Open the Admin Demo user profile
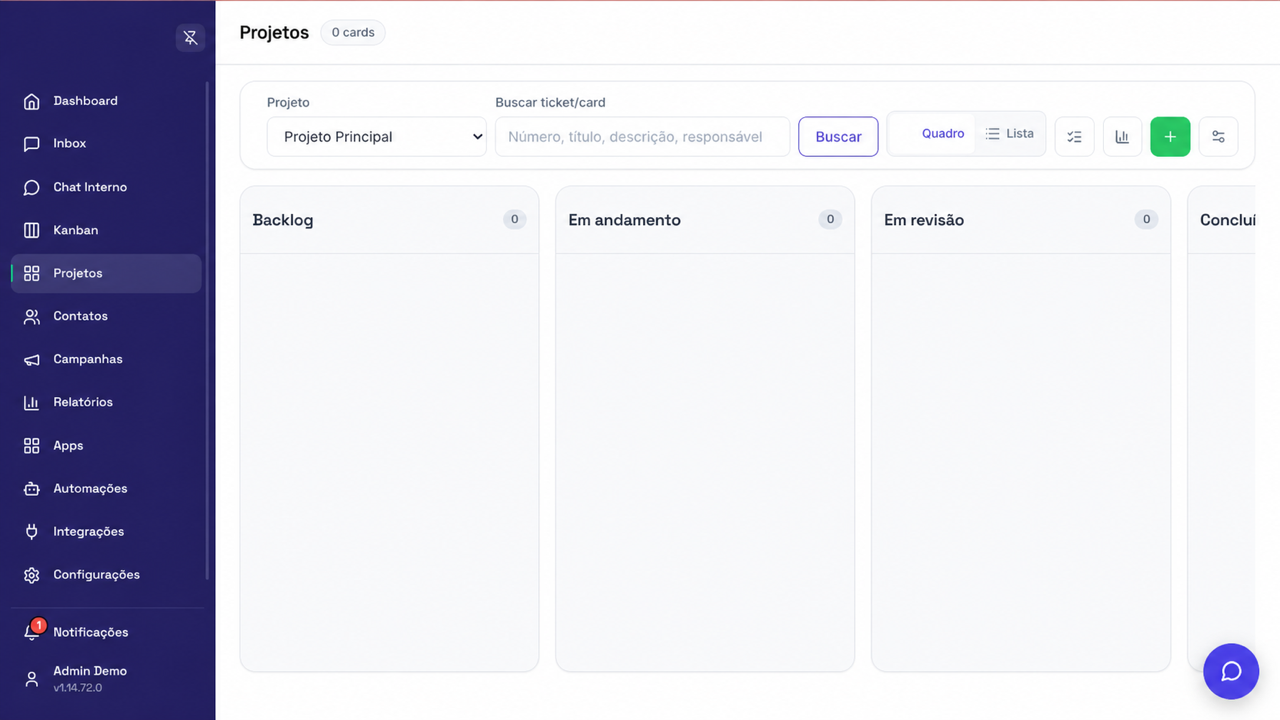The width and height of the screenshot is (1280, 720). 106,678
